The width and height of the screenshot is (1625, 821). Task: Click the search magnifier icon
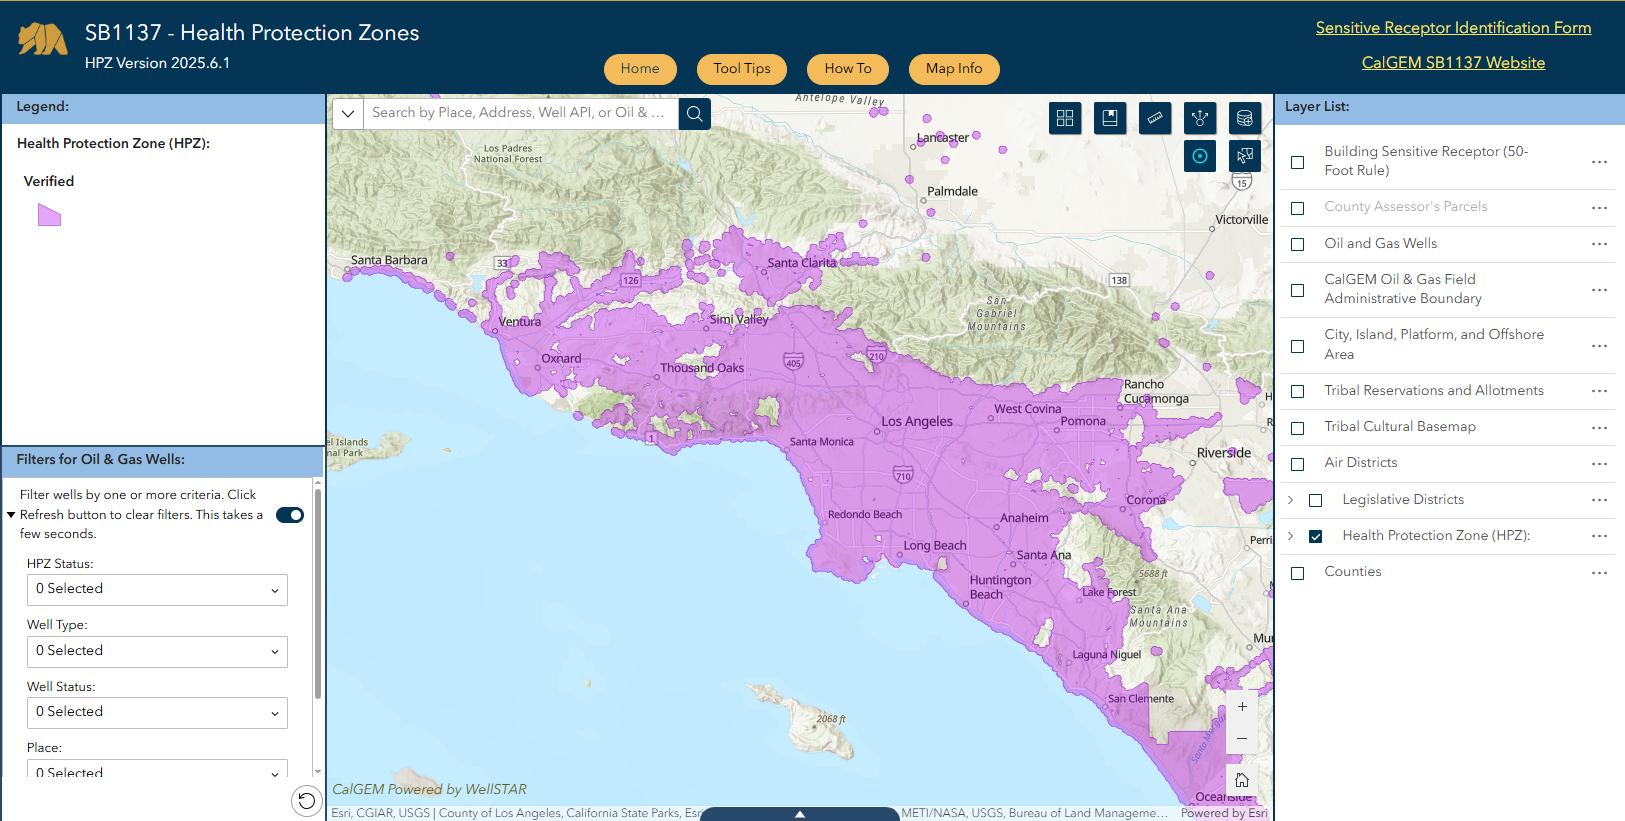coord(695,113)
